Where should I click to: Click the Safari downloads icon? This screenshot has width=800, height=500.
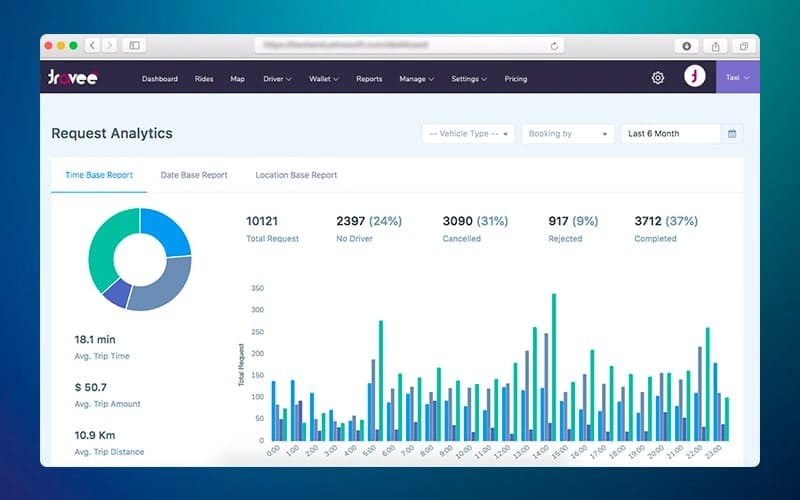687,46
